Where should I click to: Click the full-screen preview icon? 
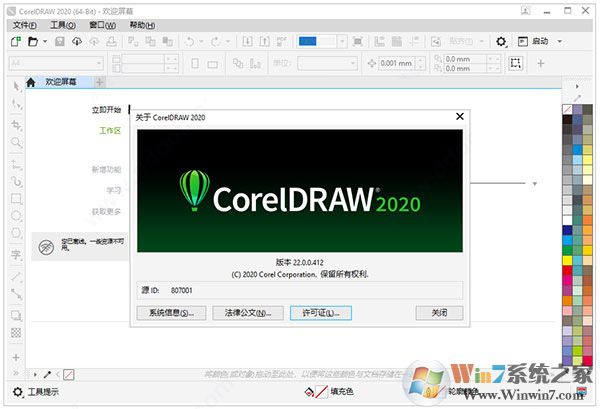(357, 41)
